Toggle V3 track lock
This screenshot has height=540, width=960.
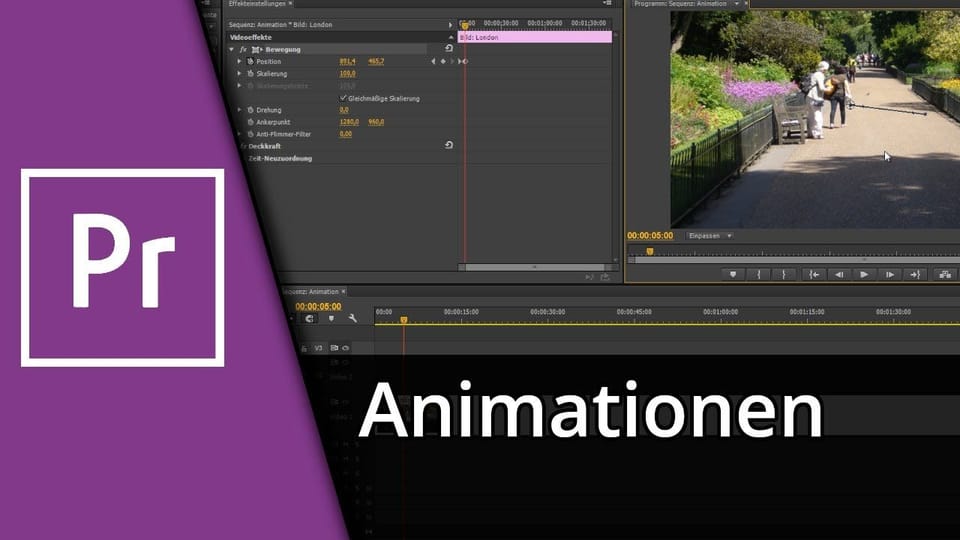click(x=304, y=348)
